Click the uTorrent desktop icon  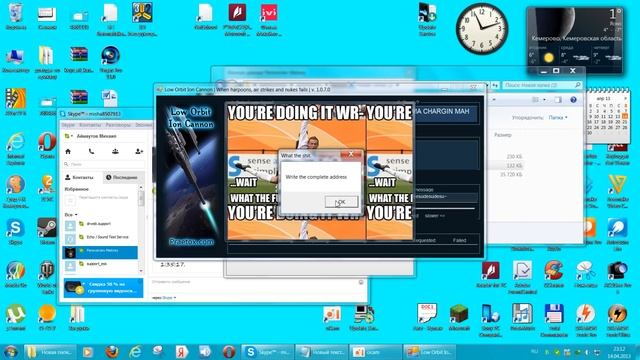coord(16,318)
